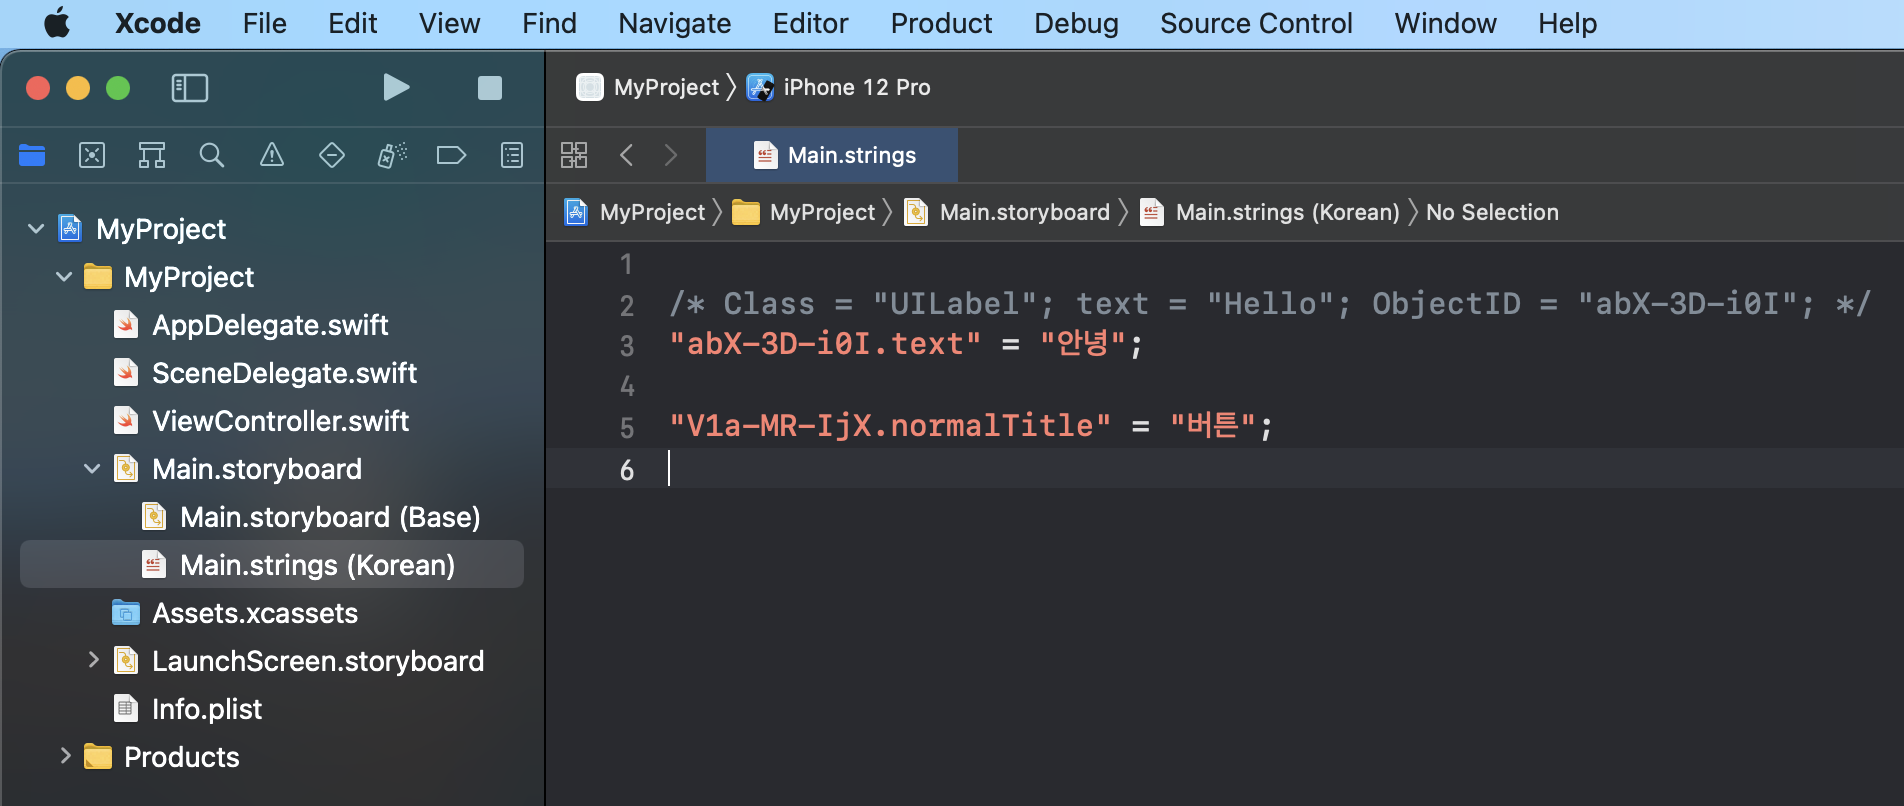This screenshot has width=1904, height=806.
Task: Select Info.plist file
Action: [272, 709]
